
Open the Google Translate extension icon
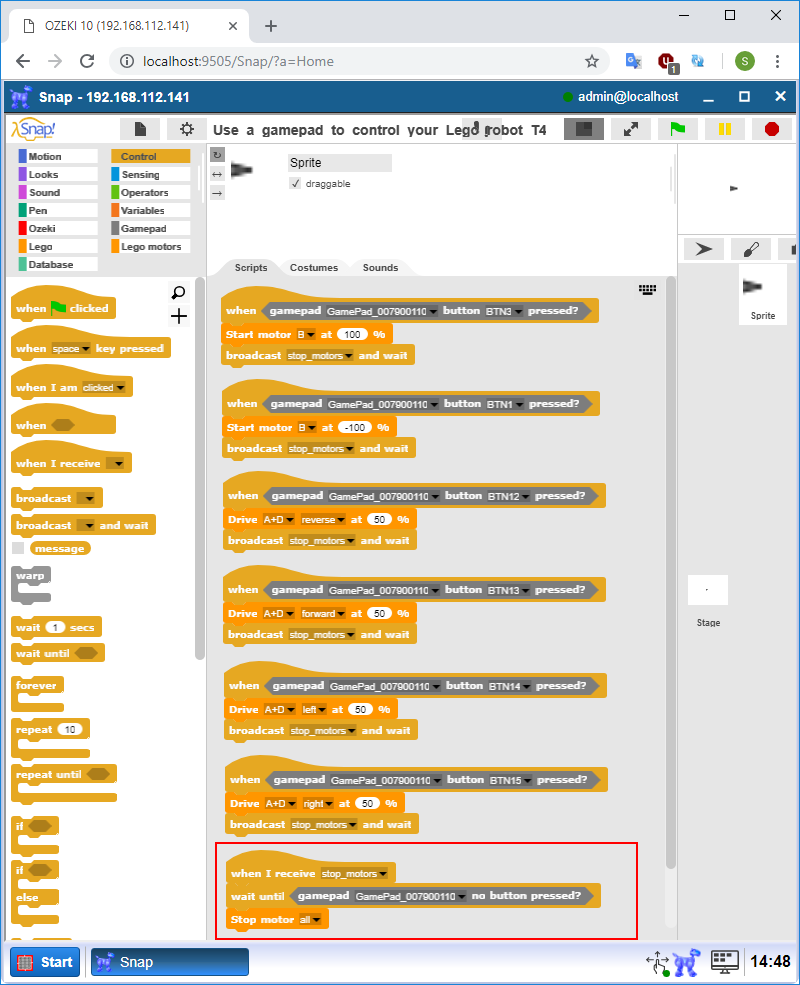click(634, 61)
